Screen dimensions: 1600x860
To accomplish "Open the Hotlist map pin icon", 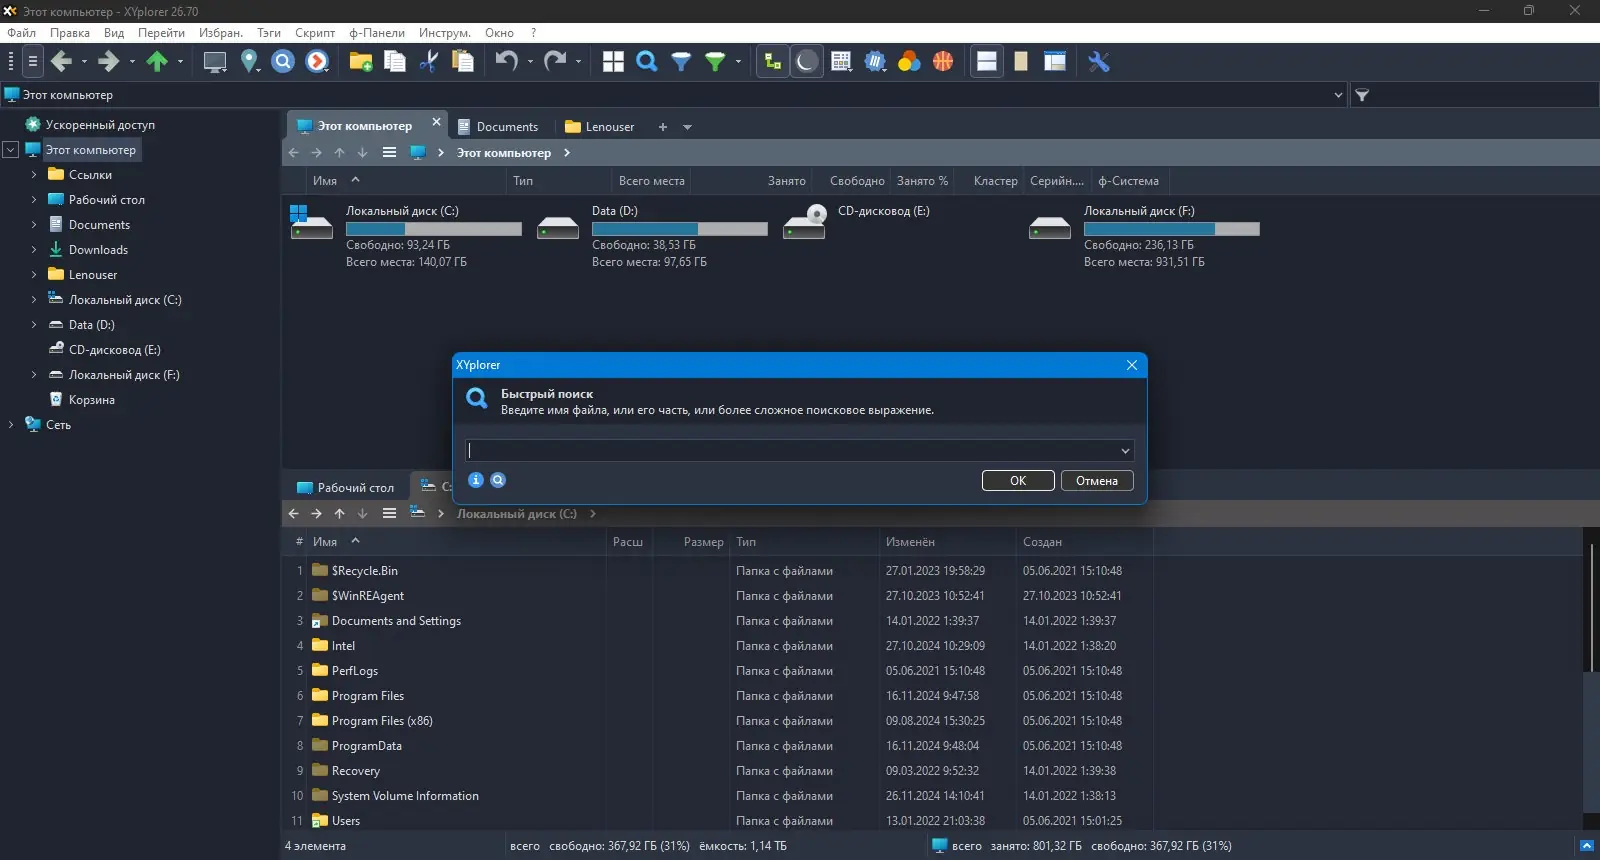I will point(250,62).
